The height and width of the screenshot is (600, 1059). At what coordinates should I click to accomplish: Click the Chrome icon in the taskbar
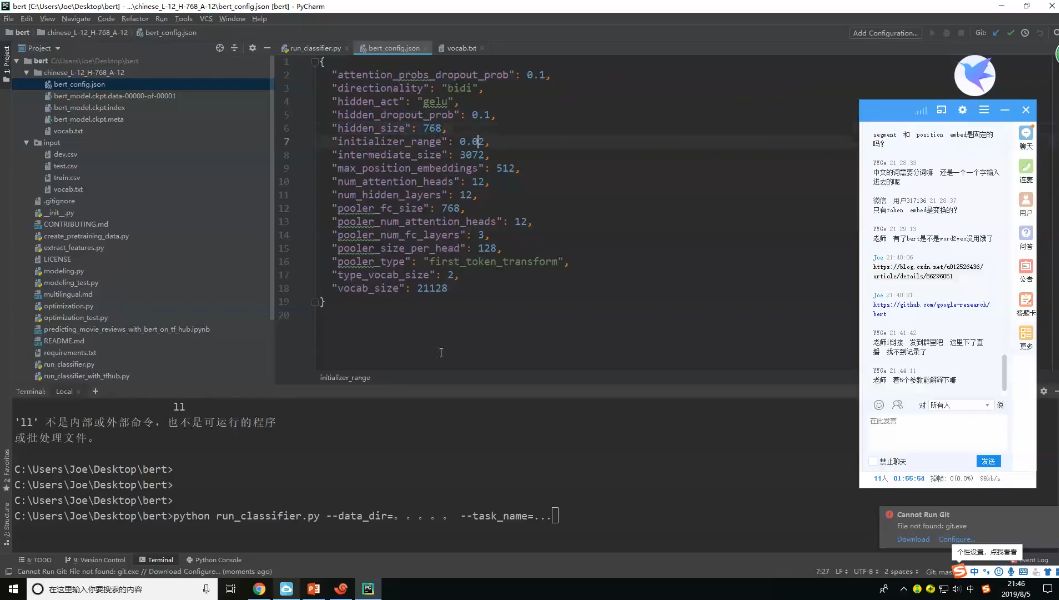(259, 589)
